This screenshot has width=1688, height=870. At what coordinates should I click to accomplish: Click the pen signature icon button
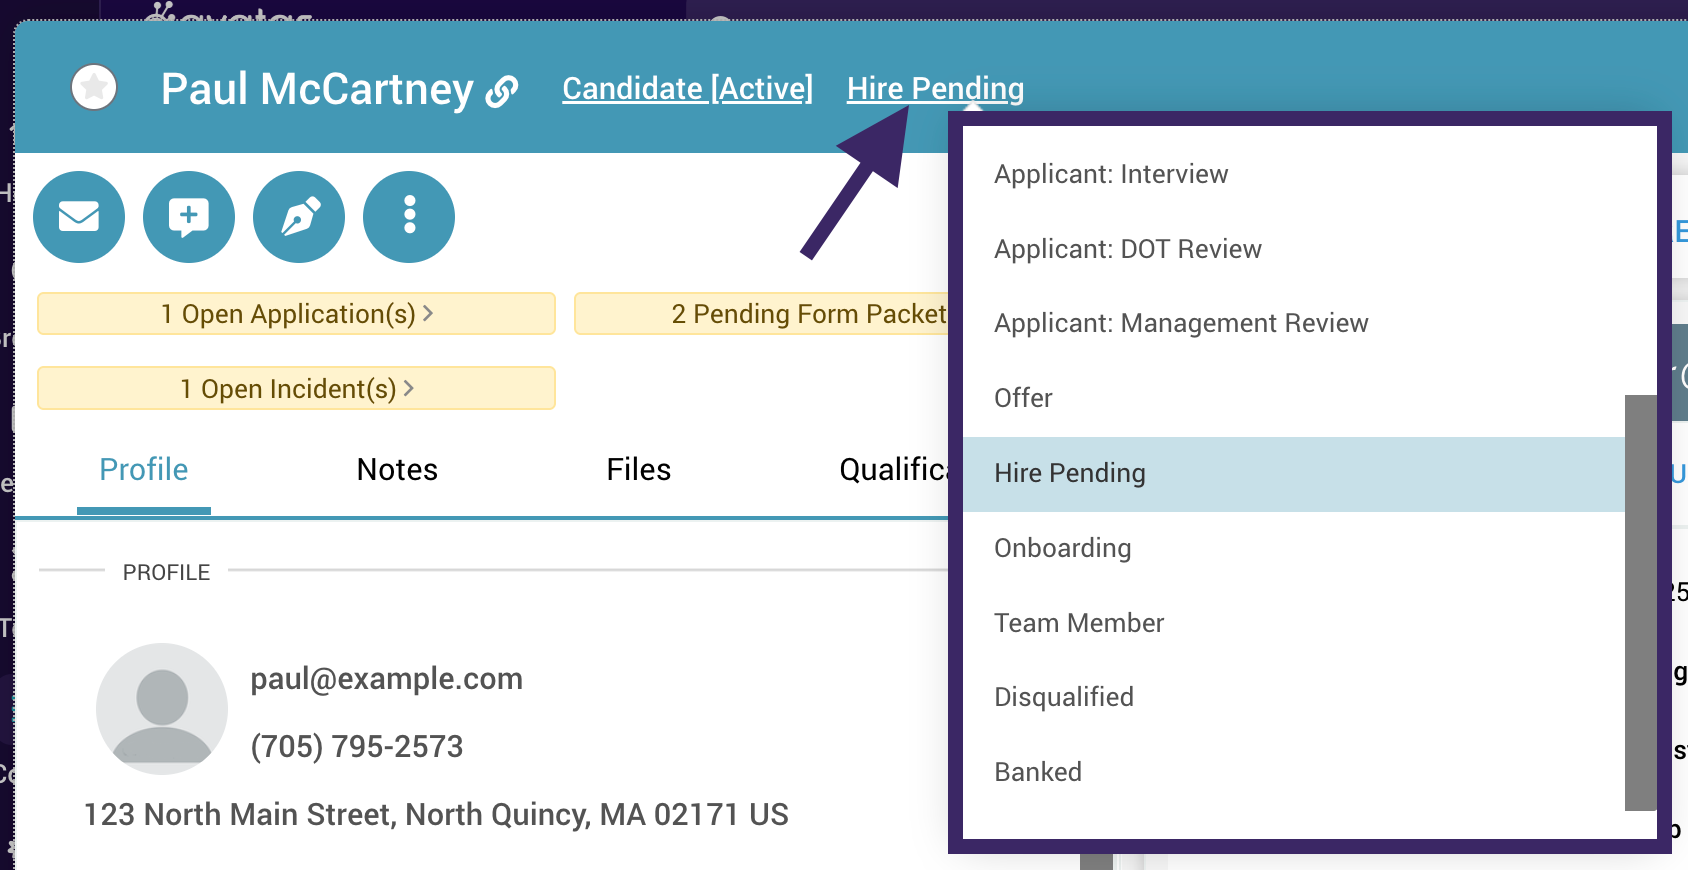point(299,216)
